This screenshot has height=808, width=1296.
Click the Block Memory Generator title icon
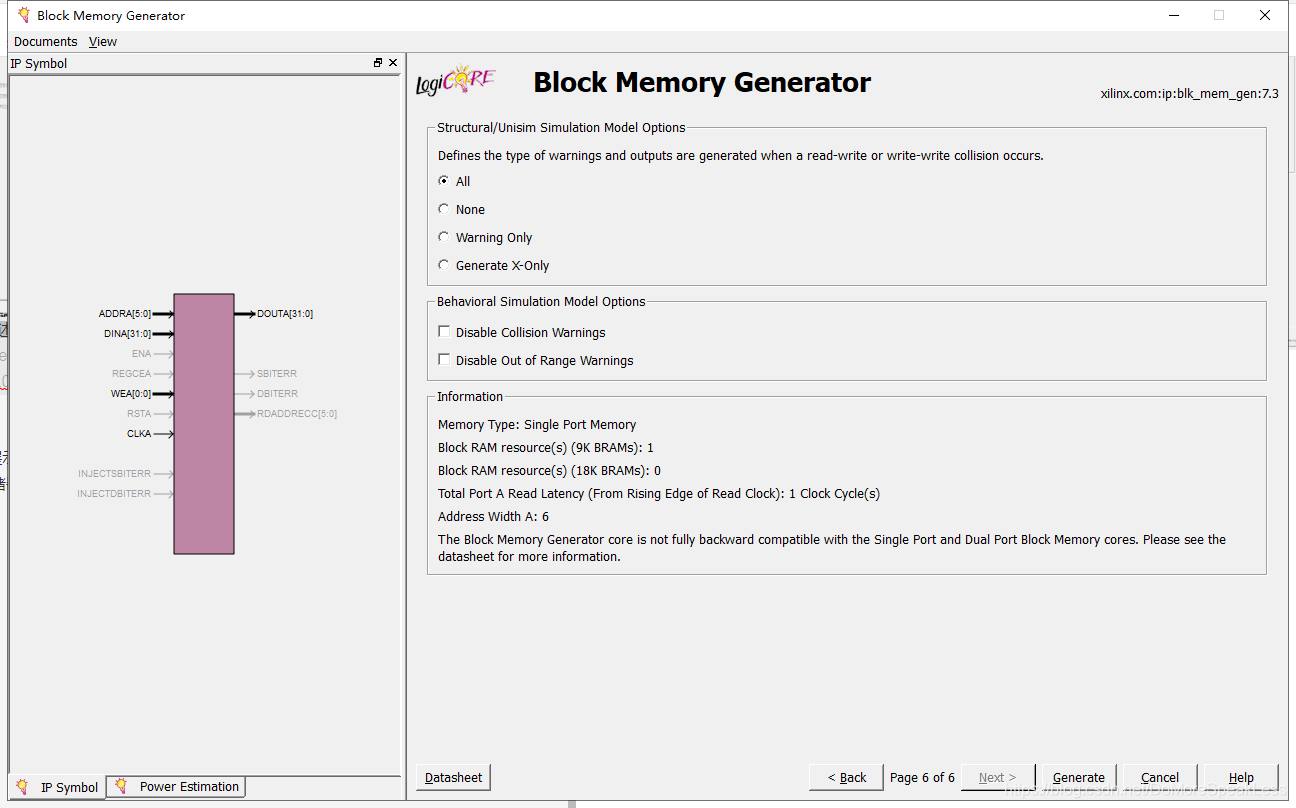point(24,15)
